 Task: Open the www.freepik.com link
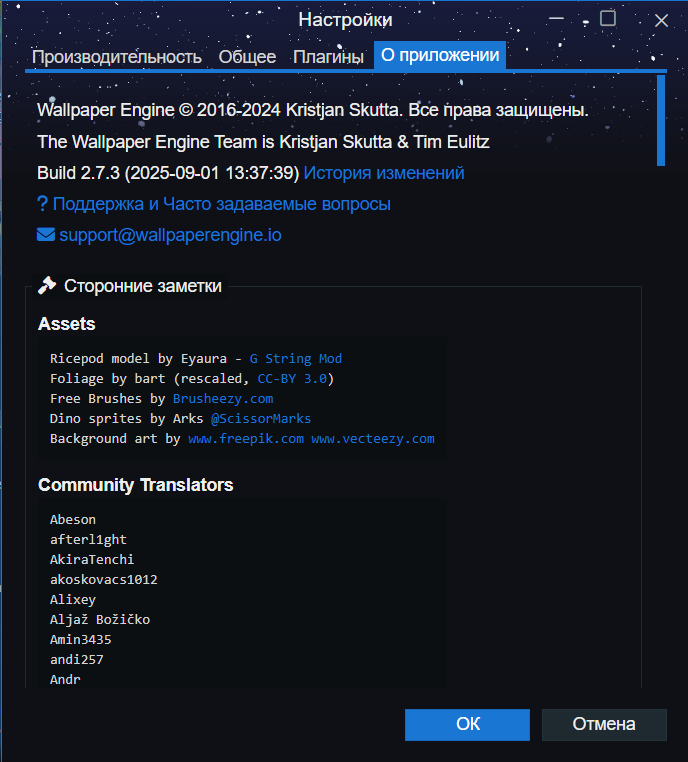click(246, 438)
